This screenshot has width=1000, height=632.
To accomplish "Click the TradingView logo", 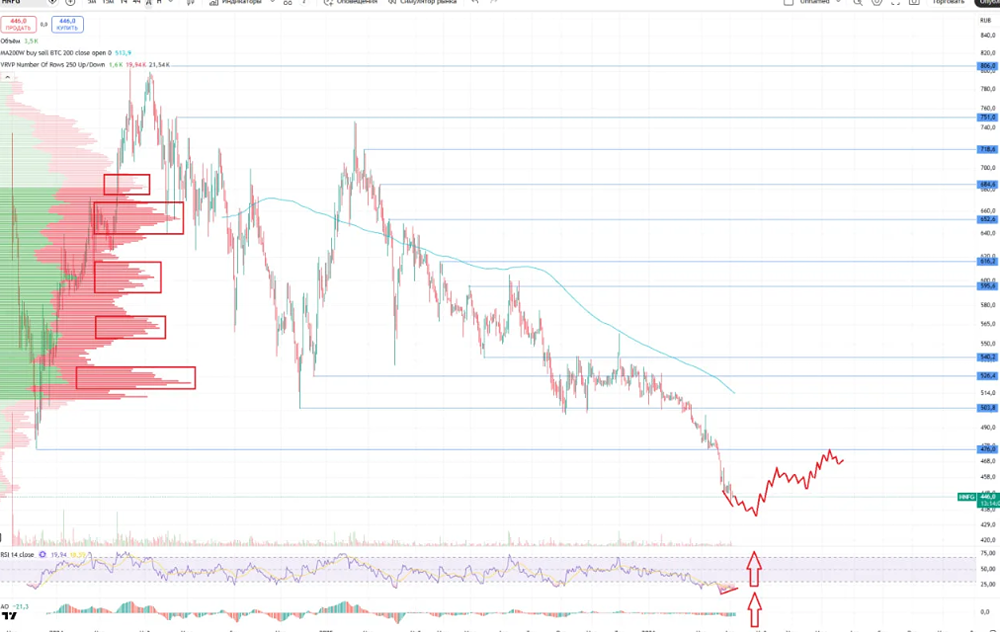I will click(x=9, y=615).
